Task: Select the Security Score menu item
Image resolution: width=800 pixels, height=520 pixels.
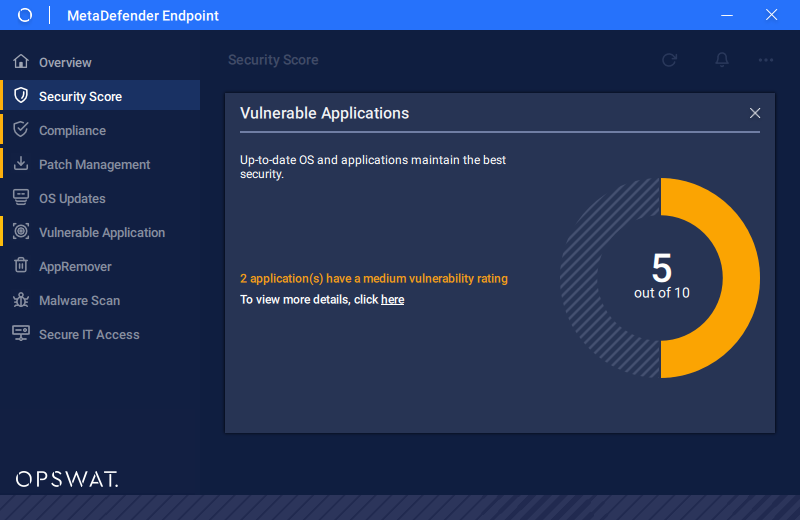Action: coord(100,95)
